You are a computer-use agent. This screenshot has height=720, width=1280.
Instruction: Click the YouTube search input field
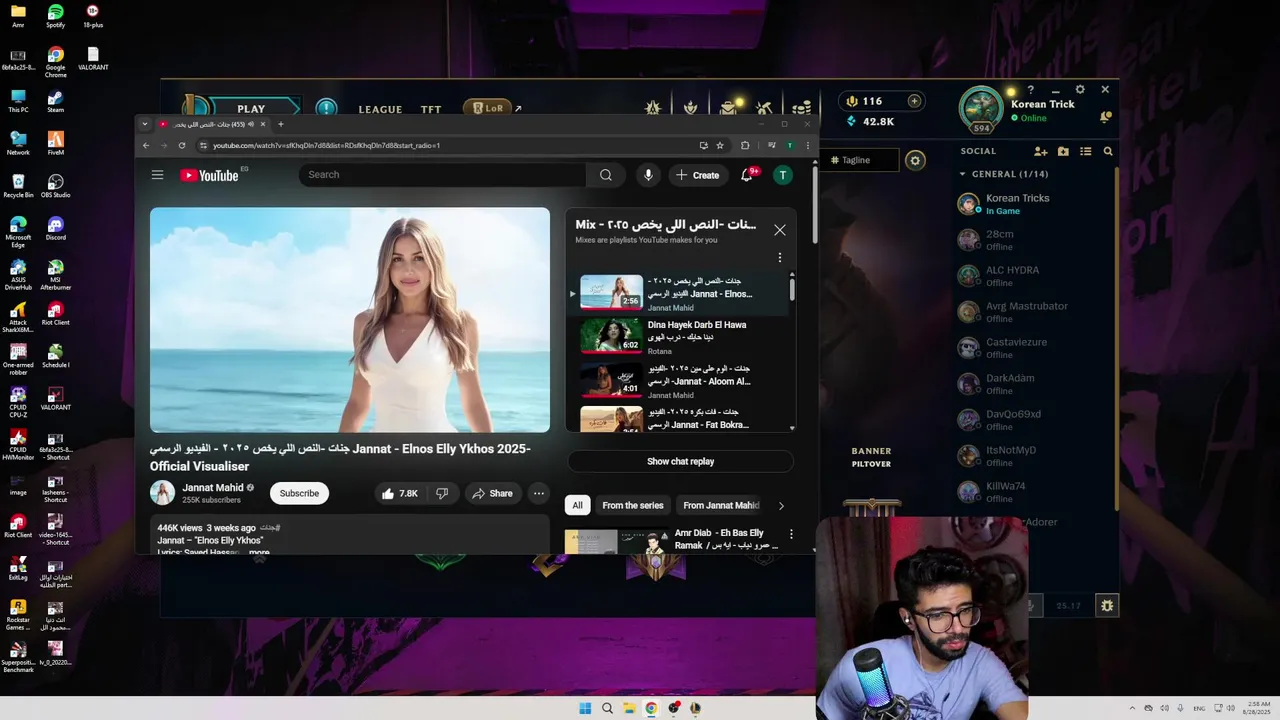click(x=442, y=175)
